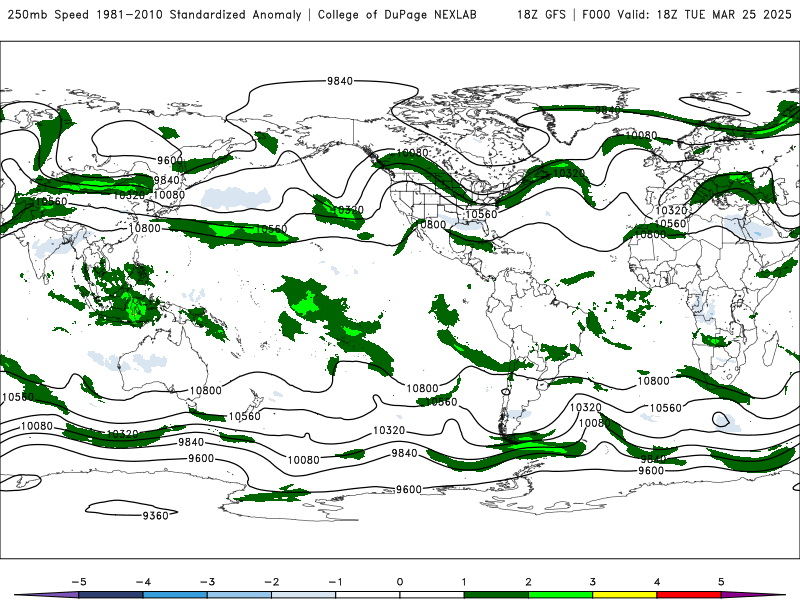Screen dimensions: 800x600
Task: Click the colorbar tick label '0'
Action: click(x=399, y=582)
